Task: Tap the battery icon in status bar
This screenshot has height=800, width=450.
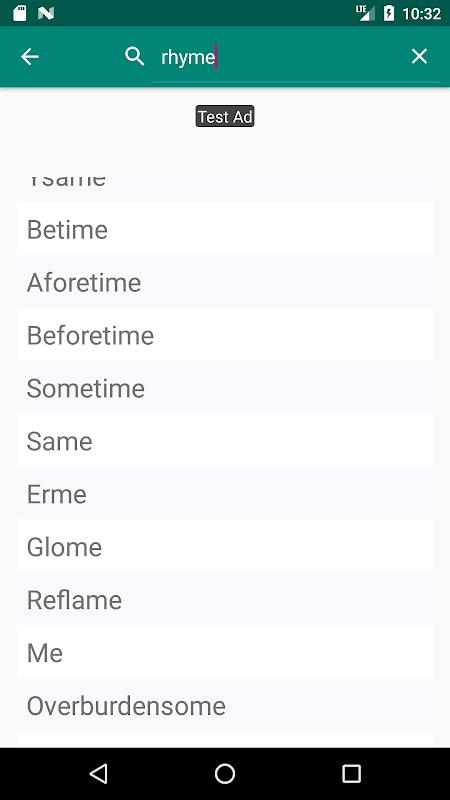Action: (389, 13)
